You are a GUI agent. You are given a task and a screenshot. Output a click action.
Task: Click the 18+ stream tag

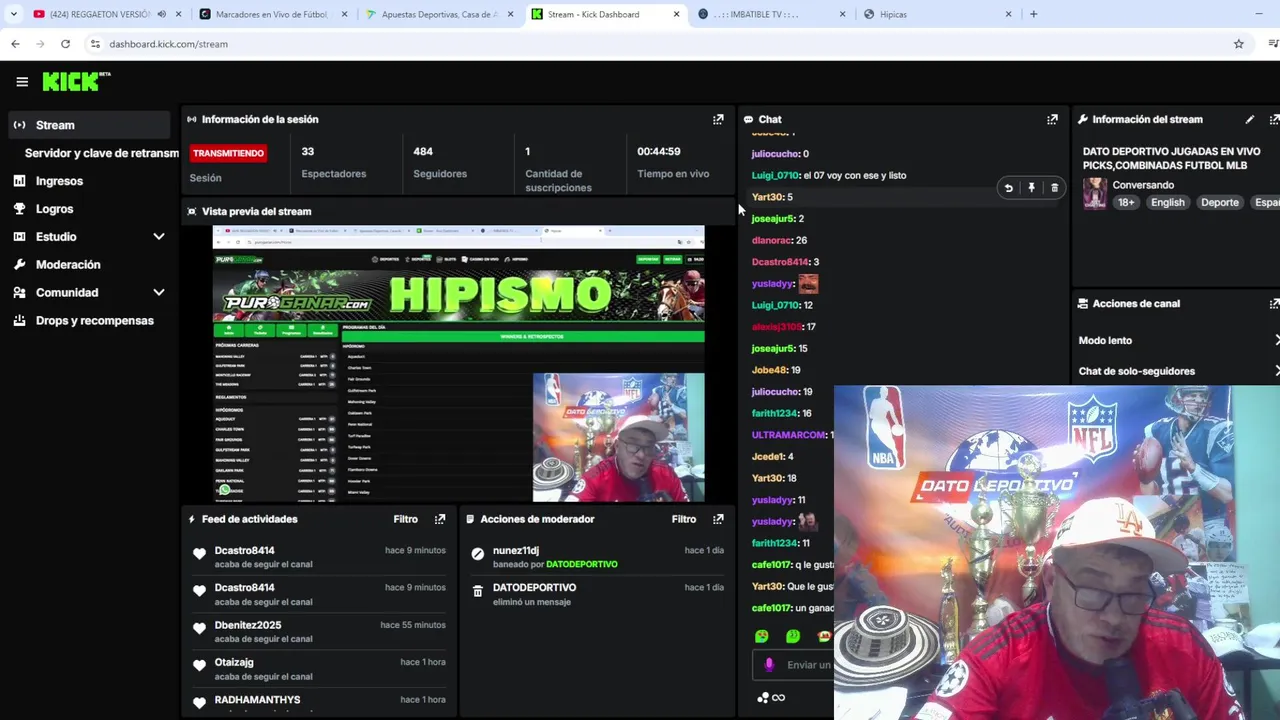(1126, 202)
